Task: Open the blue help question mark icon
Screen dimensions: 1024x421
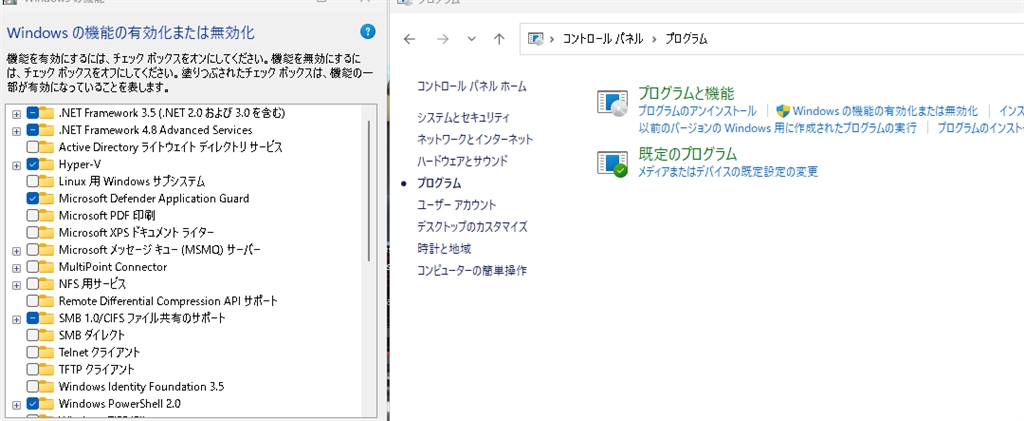Action: point(368,31)
